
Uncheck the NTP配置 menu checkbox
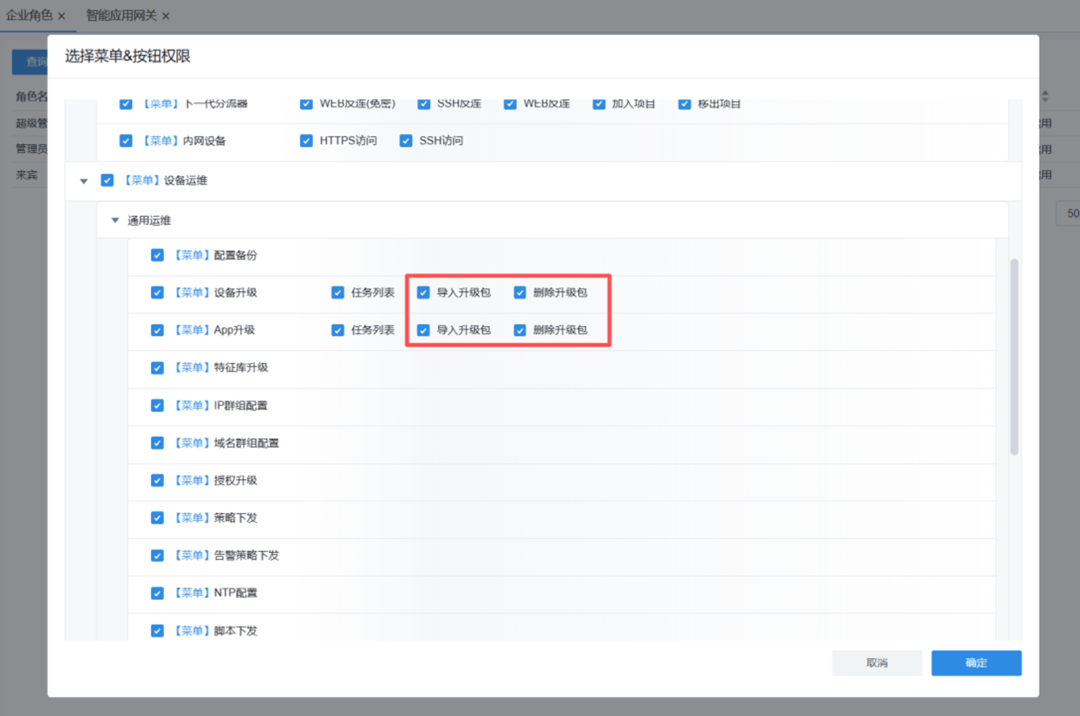click(x=157, y=593)
